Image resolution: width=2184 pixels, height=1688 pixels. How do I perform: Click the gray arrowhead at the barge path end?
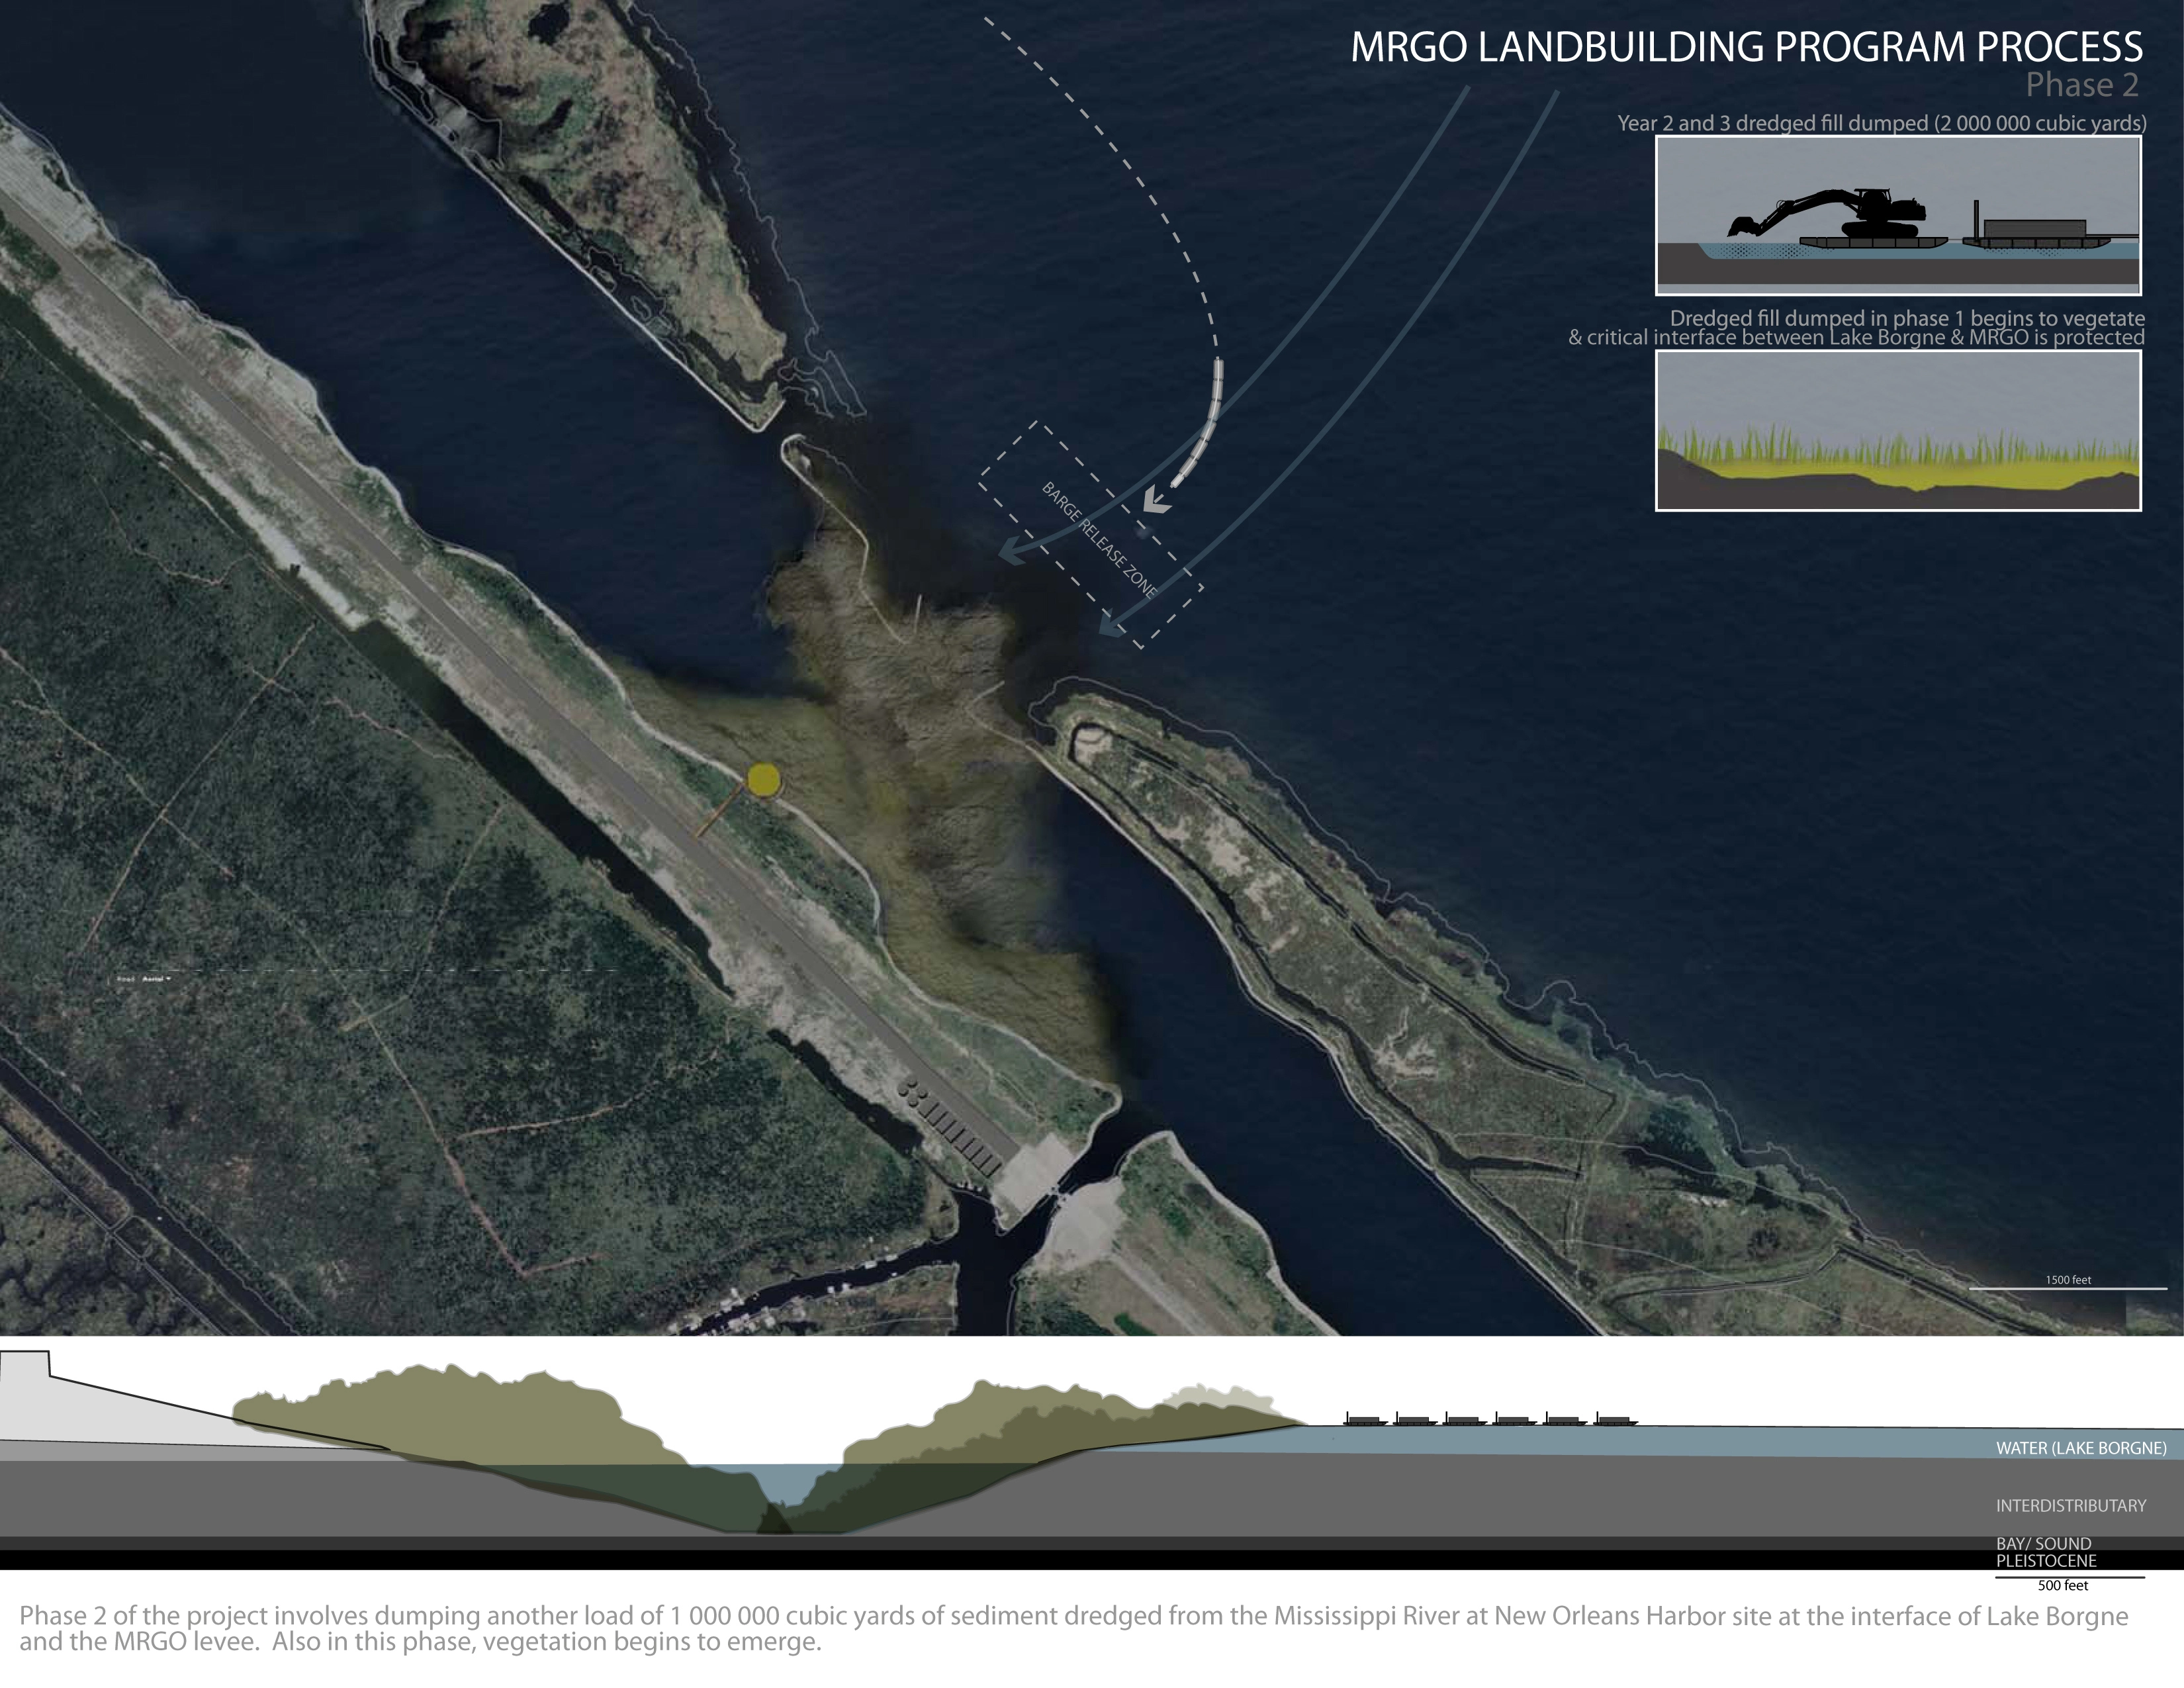(x=1155, y=499)
